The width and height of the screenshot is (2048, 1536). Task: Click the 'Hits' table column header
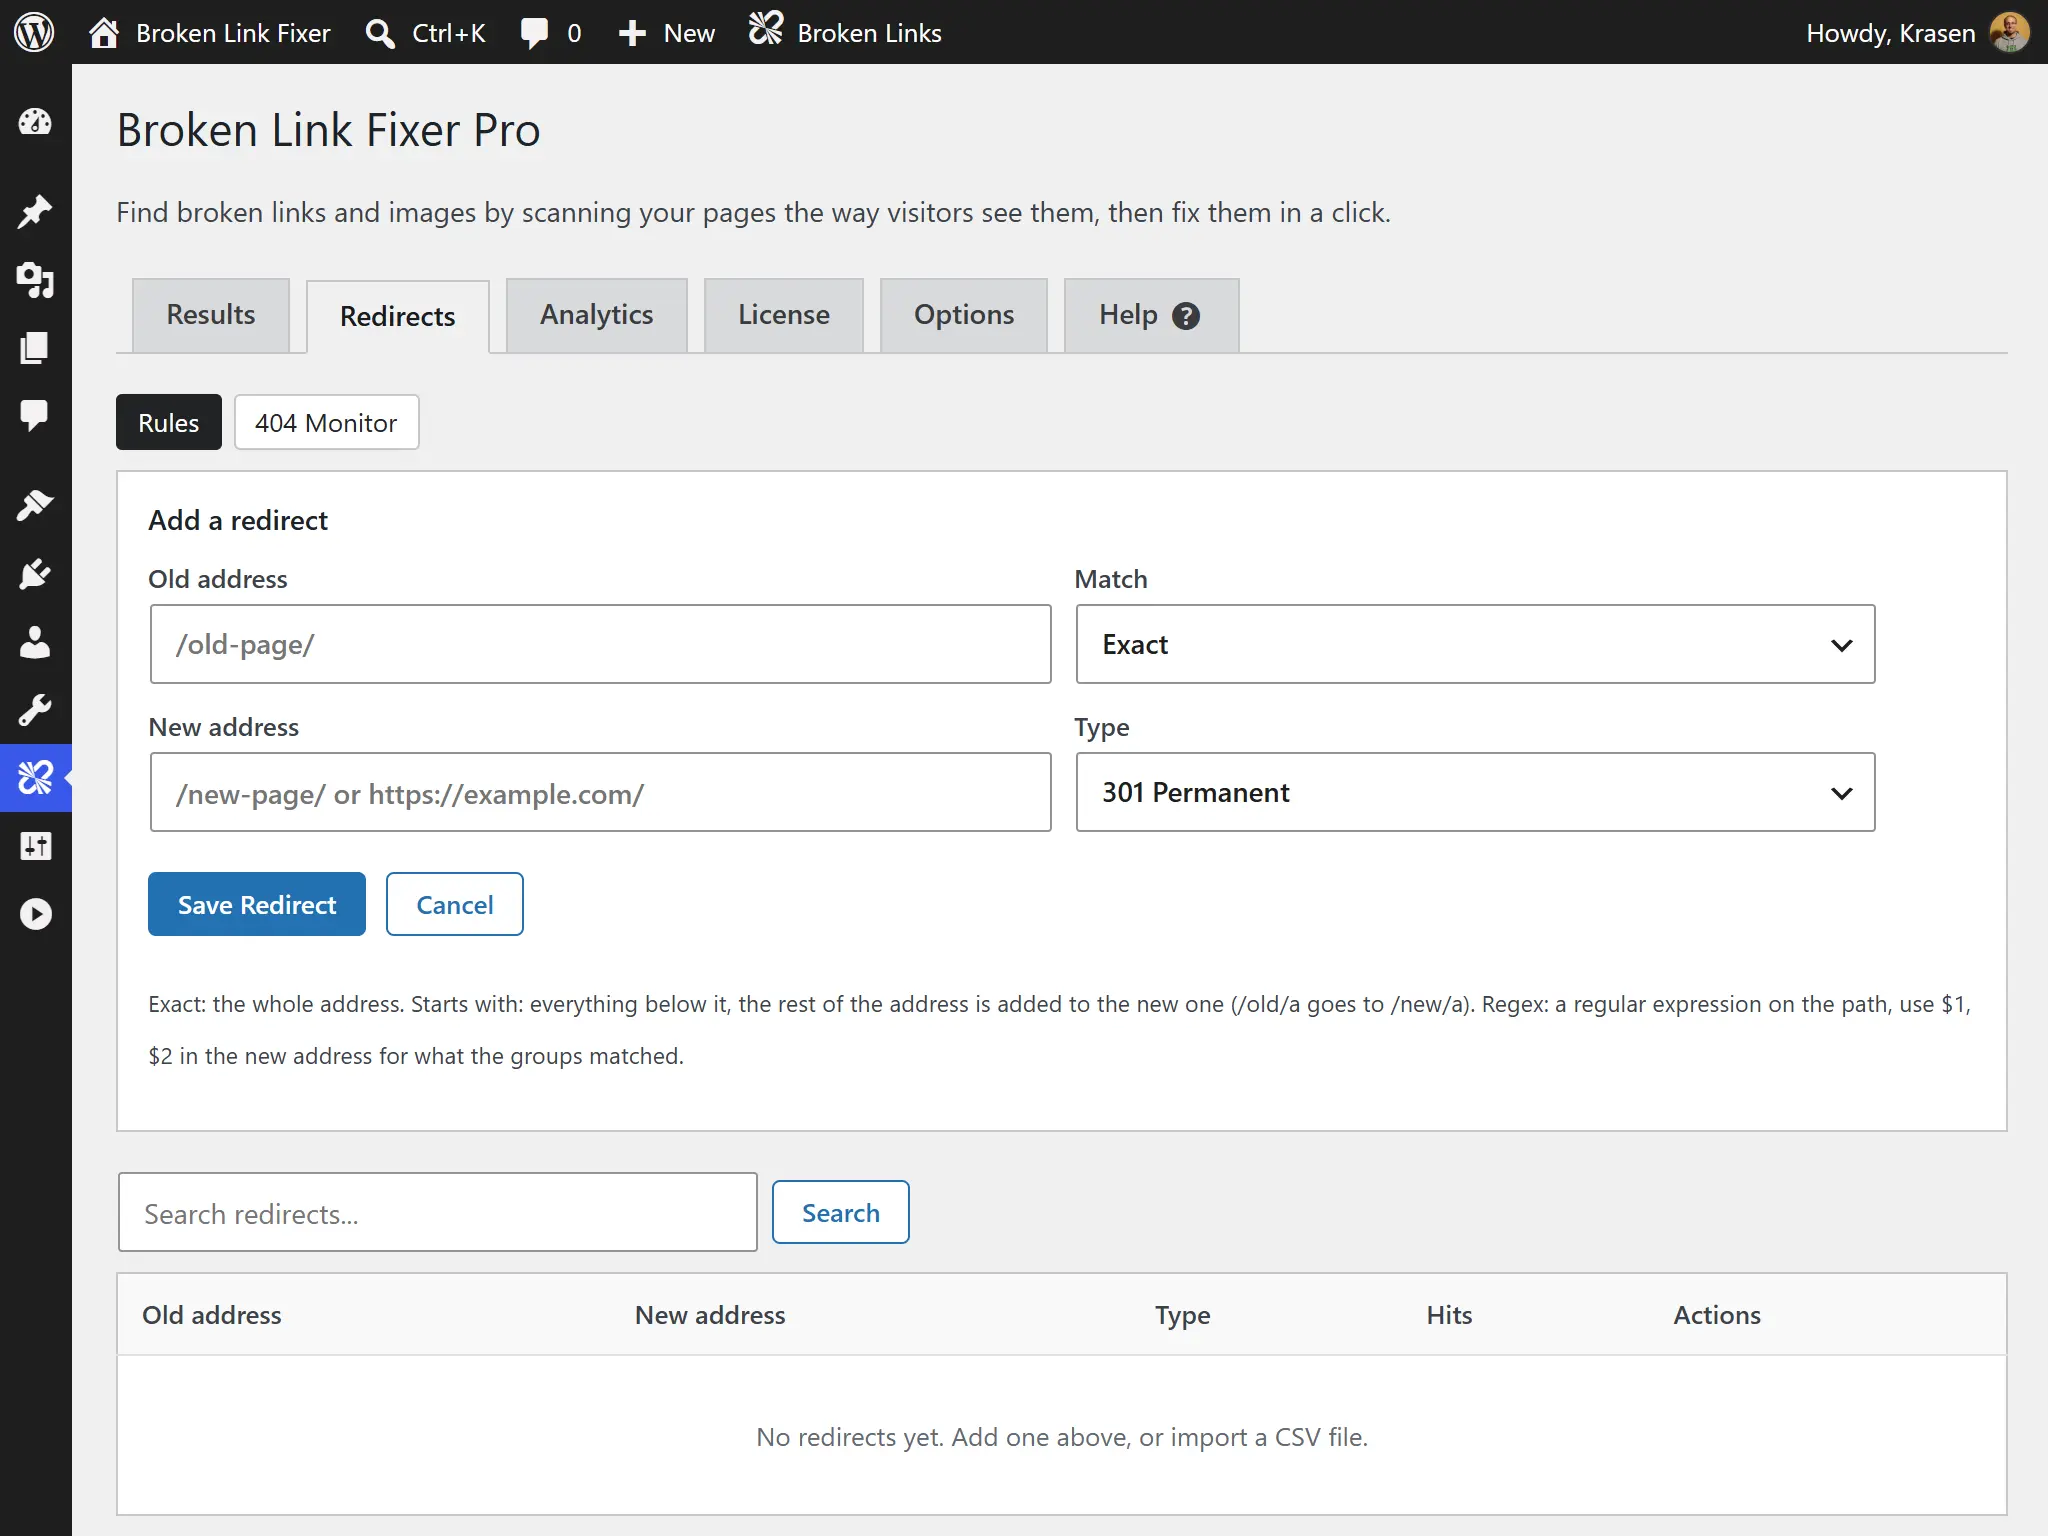tap(1449, 1315)
